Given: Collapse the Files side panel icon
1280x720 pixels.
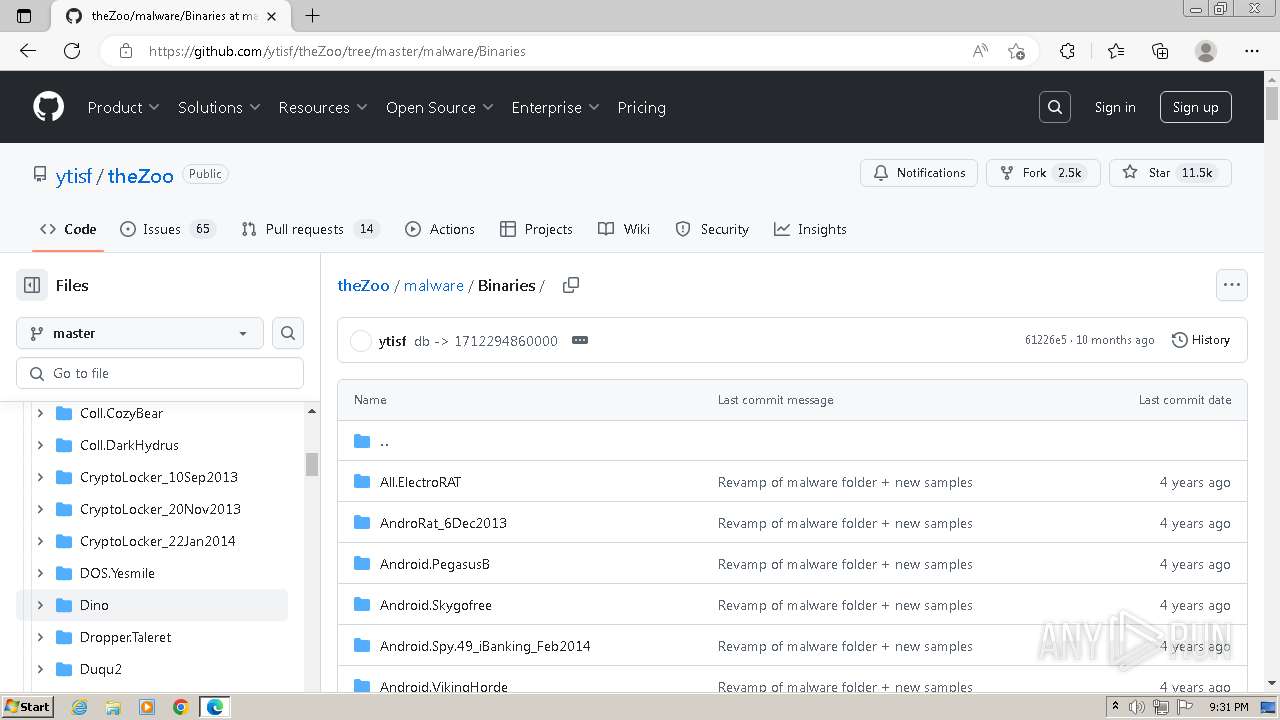Looking at the screenshot, I should coord(32,285).
